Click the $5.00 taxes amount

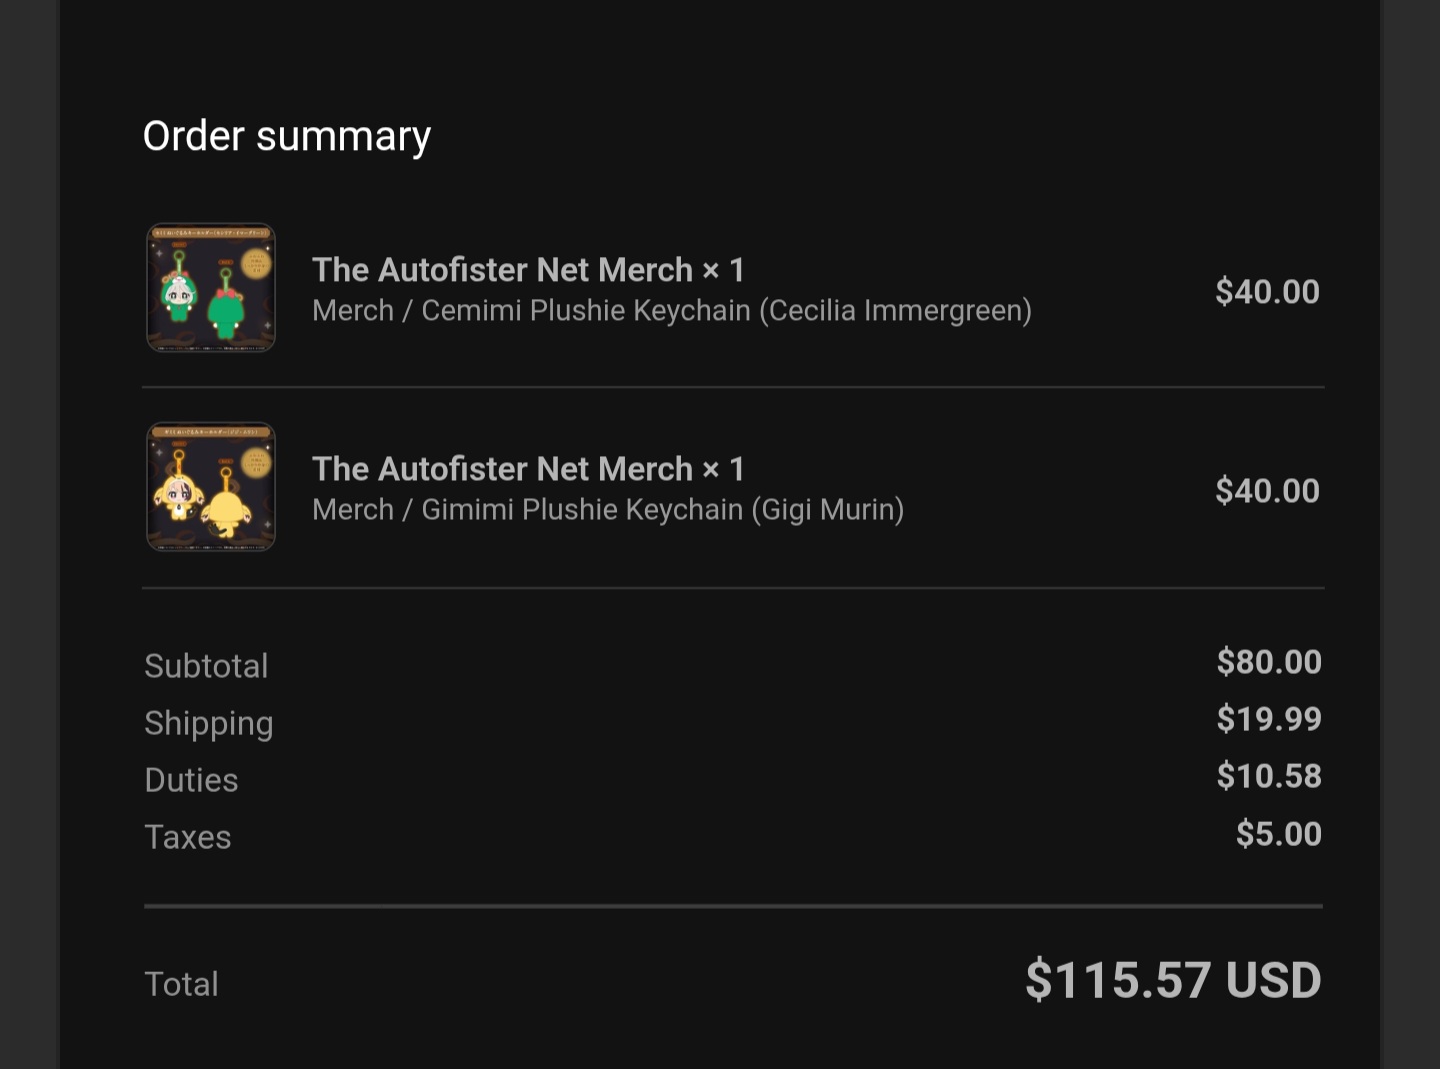pyautogui.click(x=1279, y=834)
